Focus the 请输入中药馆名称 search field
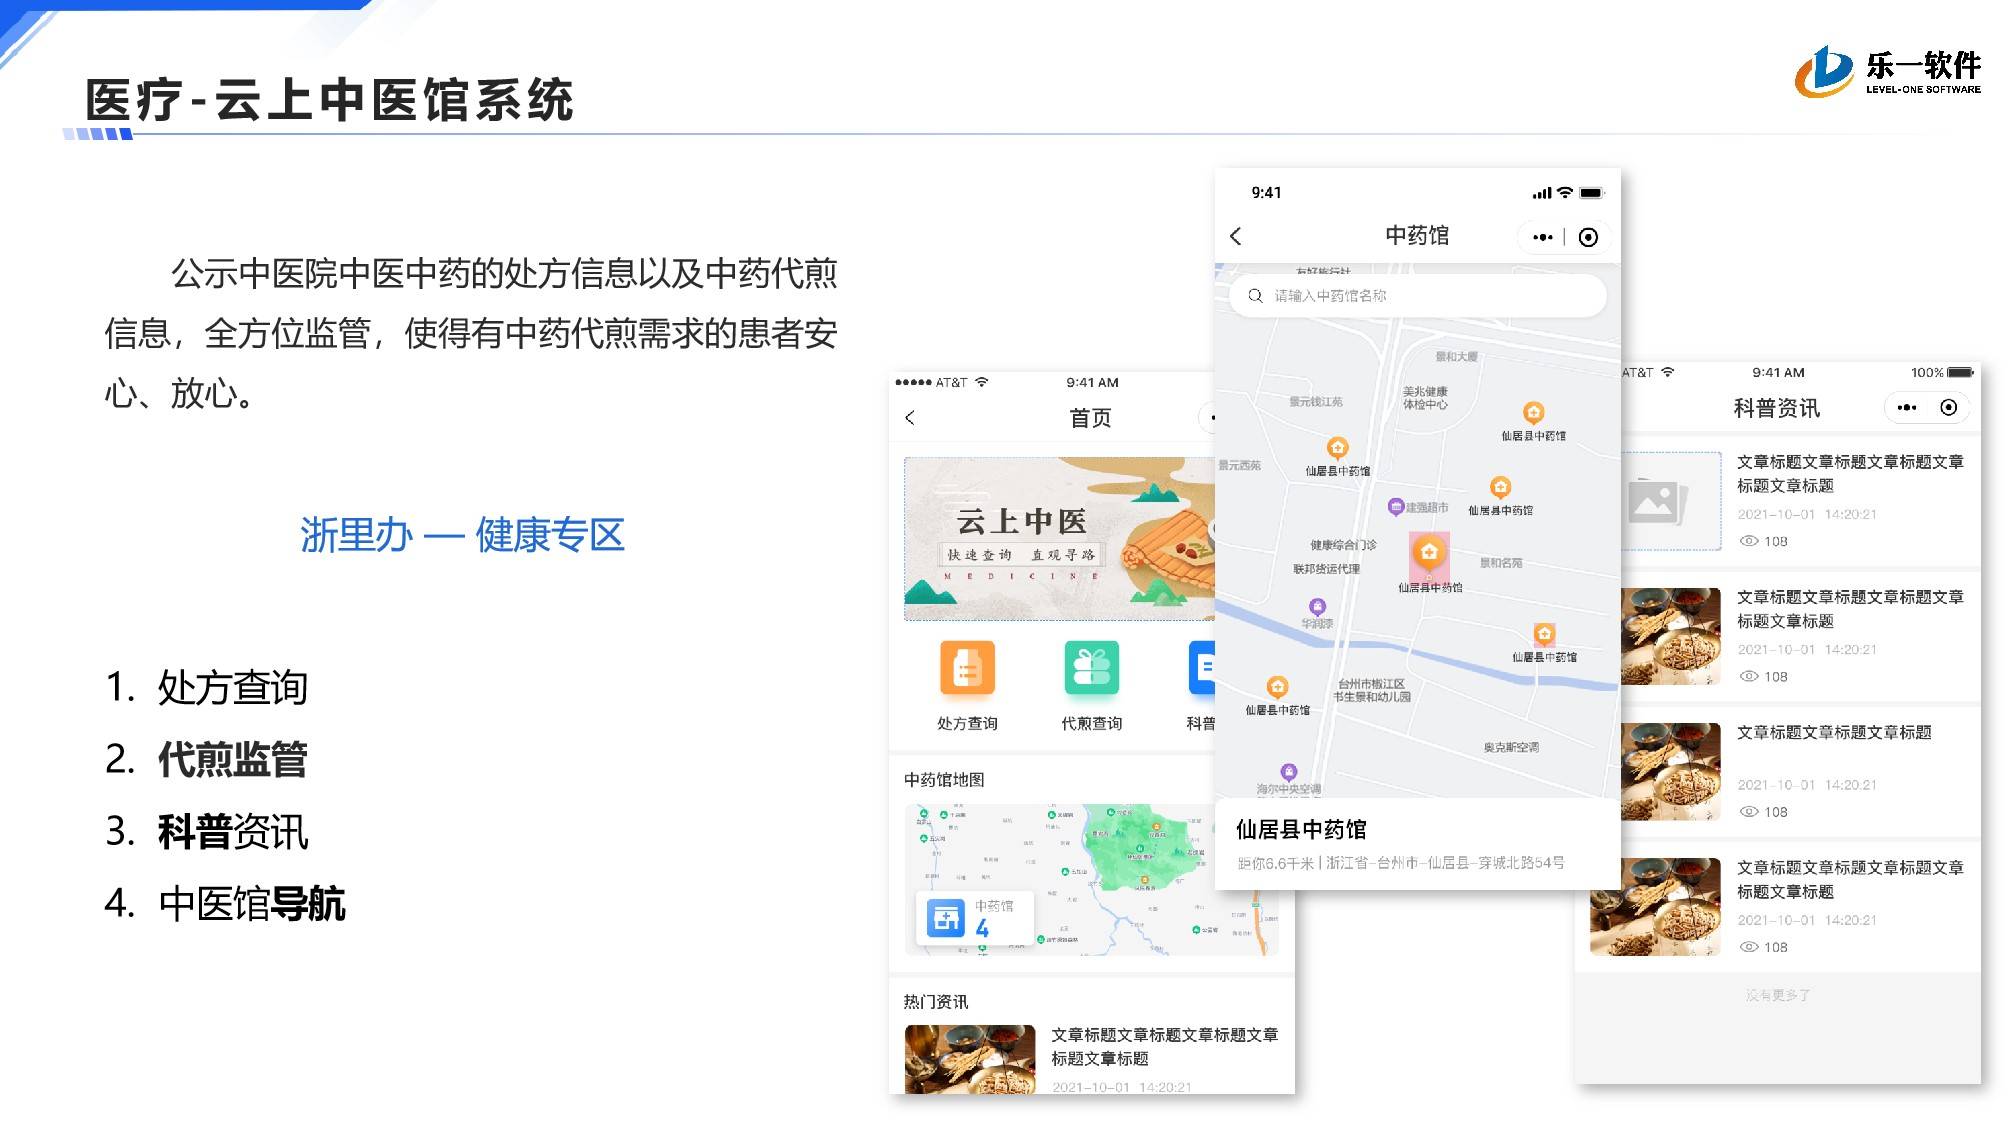2008x1122 pixels. click(1417, 296)
